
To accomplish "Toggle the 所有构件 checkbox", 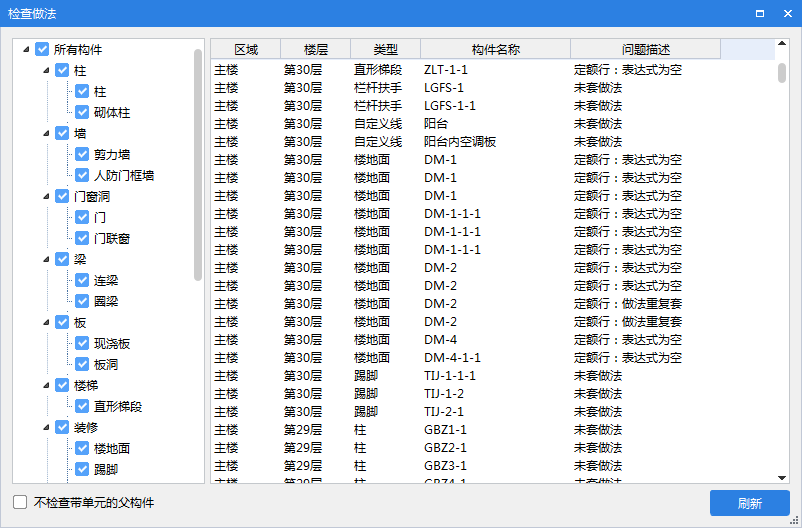I will pyautogui.click(x=42, y=50).
